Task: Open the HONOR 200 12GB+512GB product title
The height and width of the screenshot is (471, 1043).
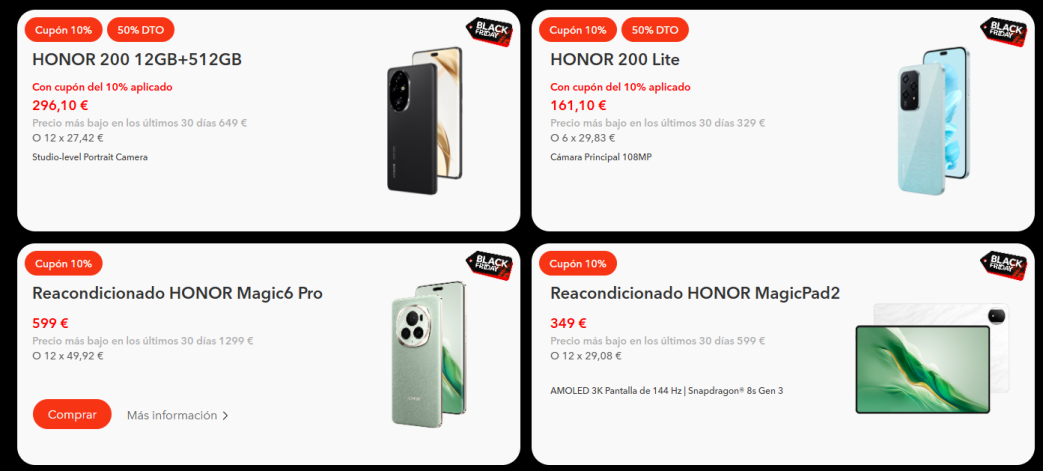Action: pyautogui.click(x=137, y=60)
